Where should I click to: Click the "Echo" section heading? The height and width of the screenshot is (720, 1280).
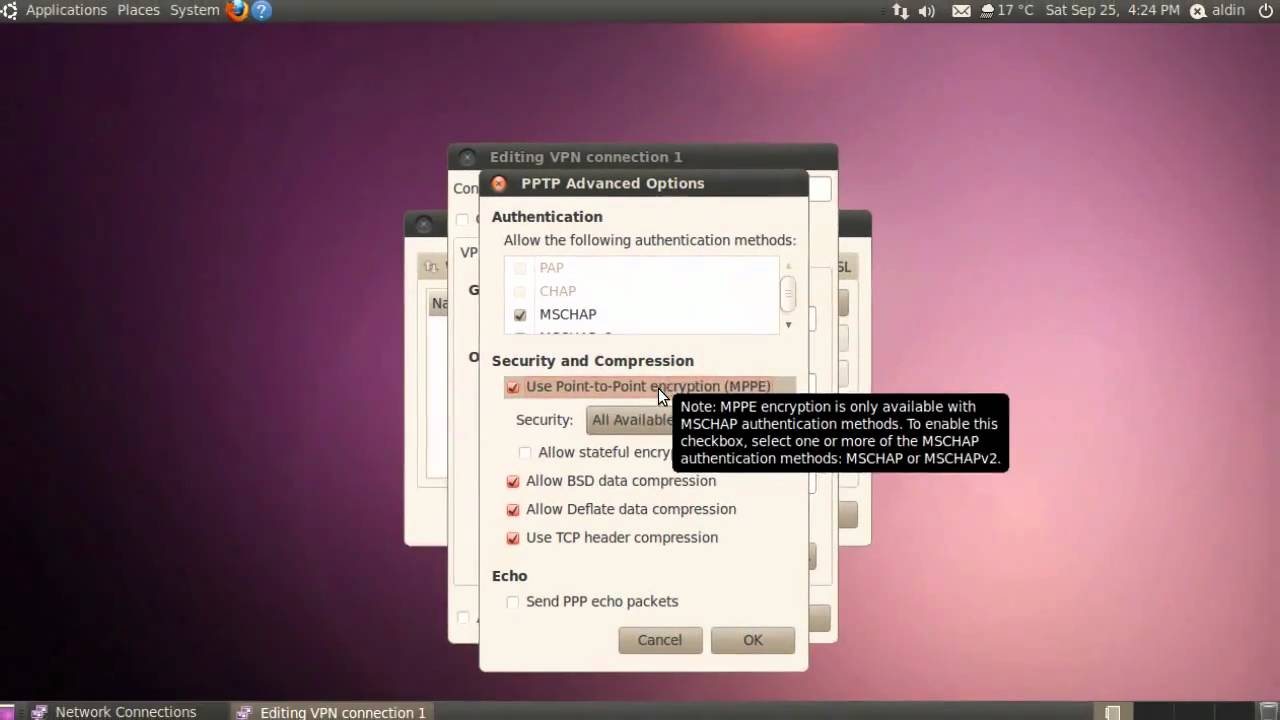(x=509, y=576)
